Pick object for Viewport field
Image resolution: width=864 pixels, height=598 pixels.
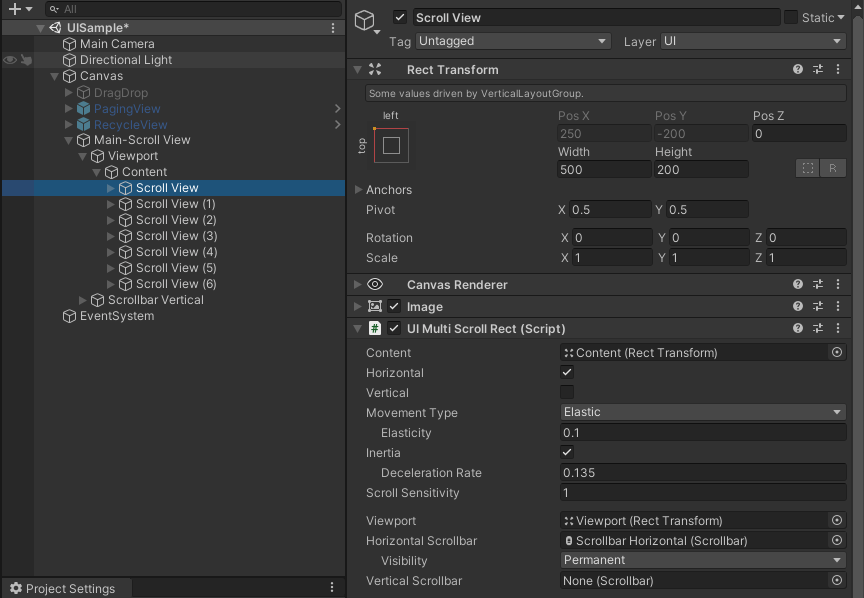836,520
